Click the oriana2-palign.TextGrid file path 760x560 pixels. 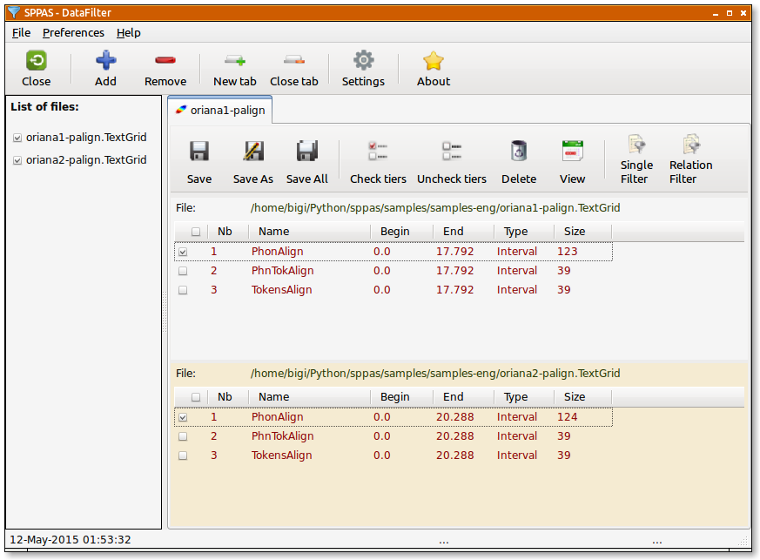tap(435, 373)
